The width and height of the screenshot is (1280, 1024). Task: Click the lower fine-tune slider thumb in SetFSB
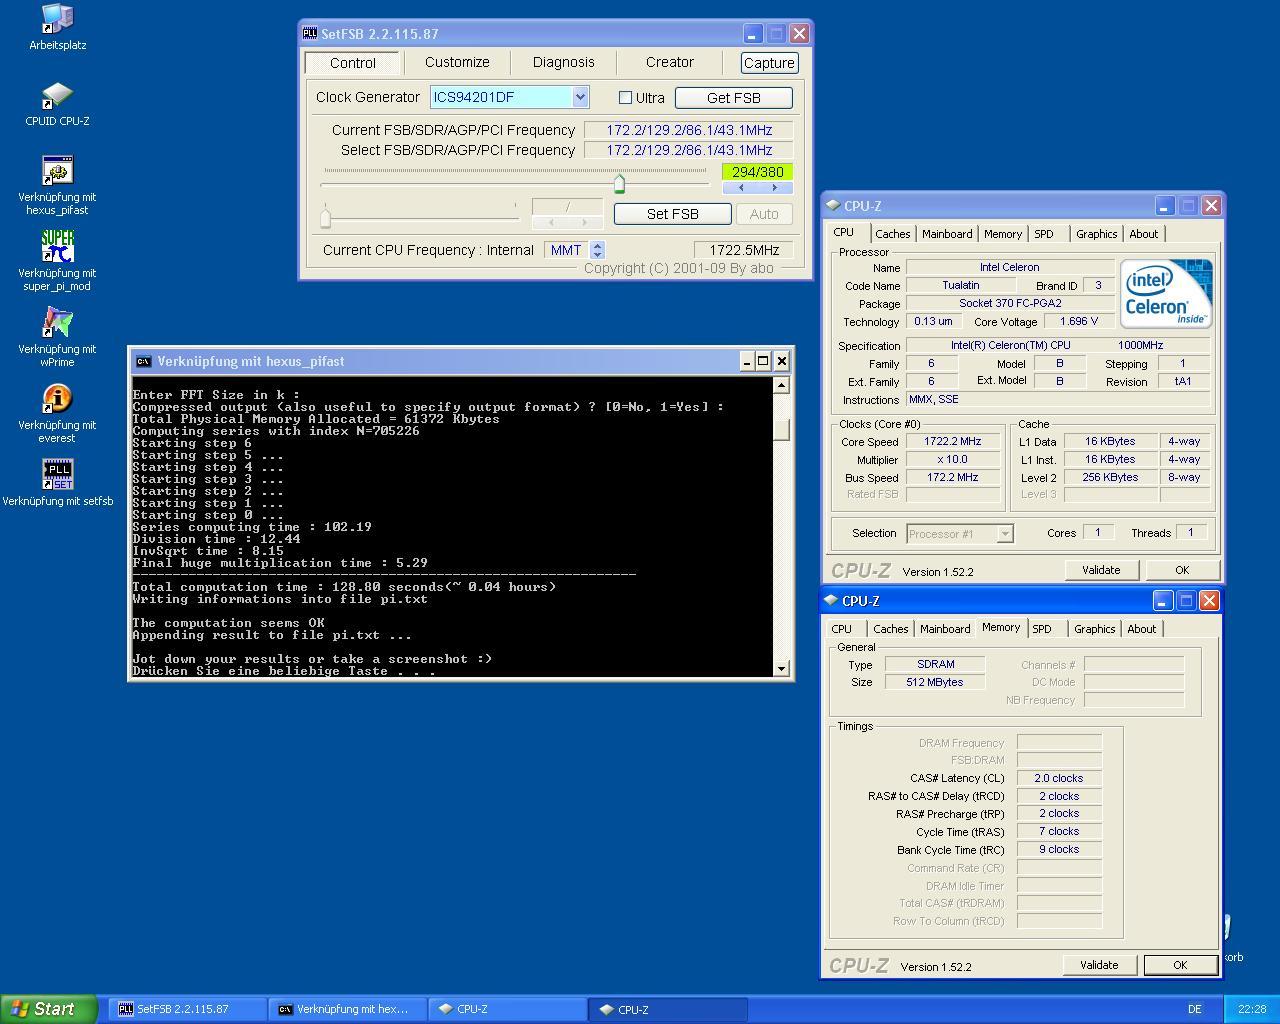click(x=325, y=217)
